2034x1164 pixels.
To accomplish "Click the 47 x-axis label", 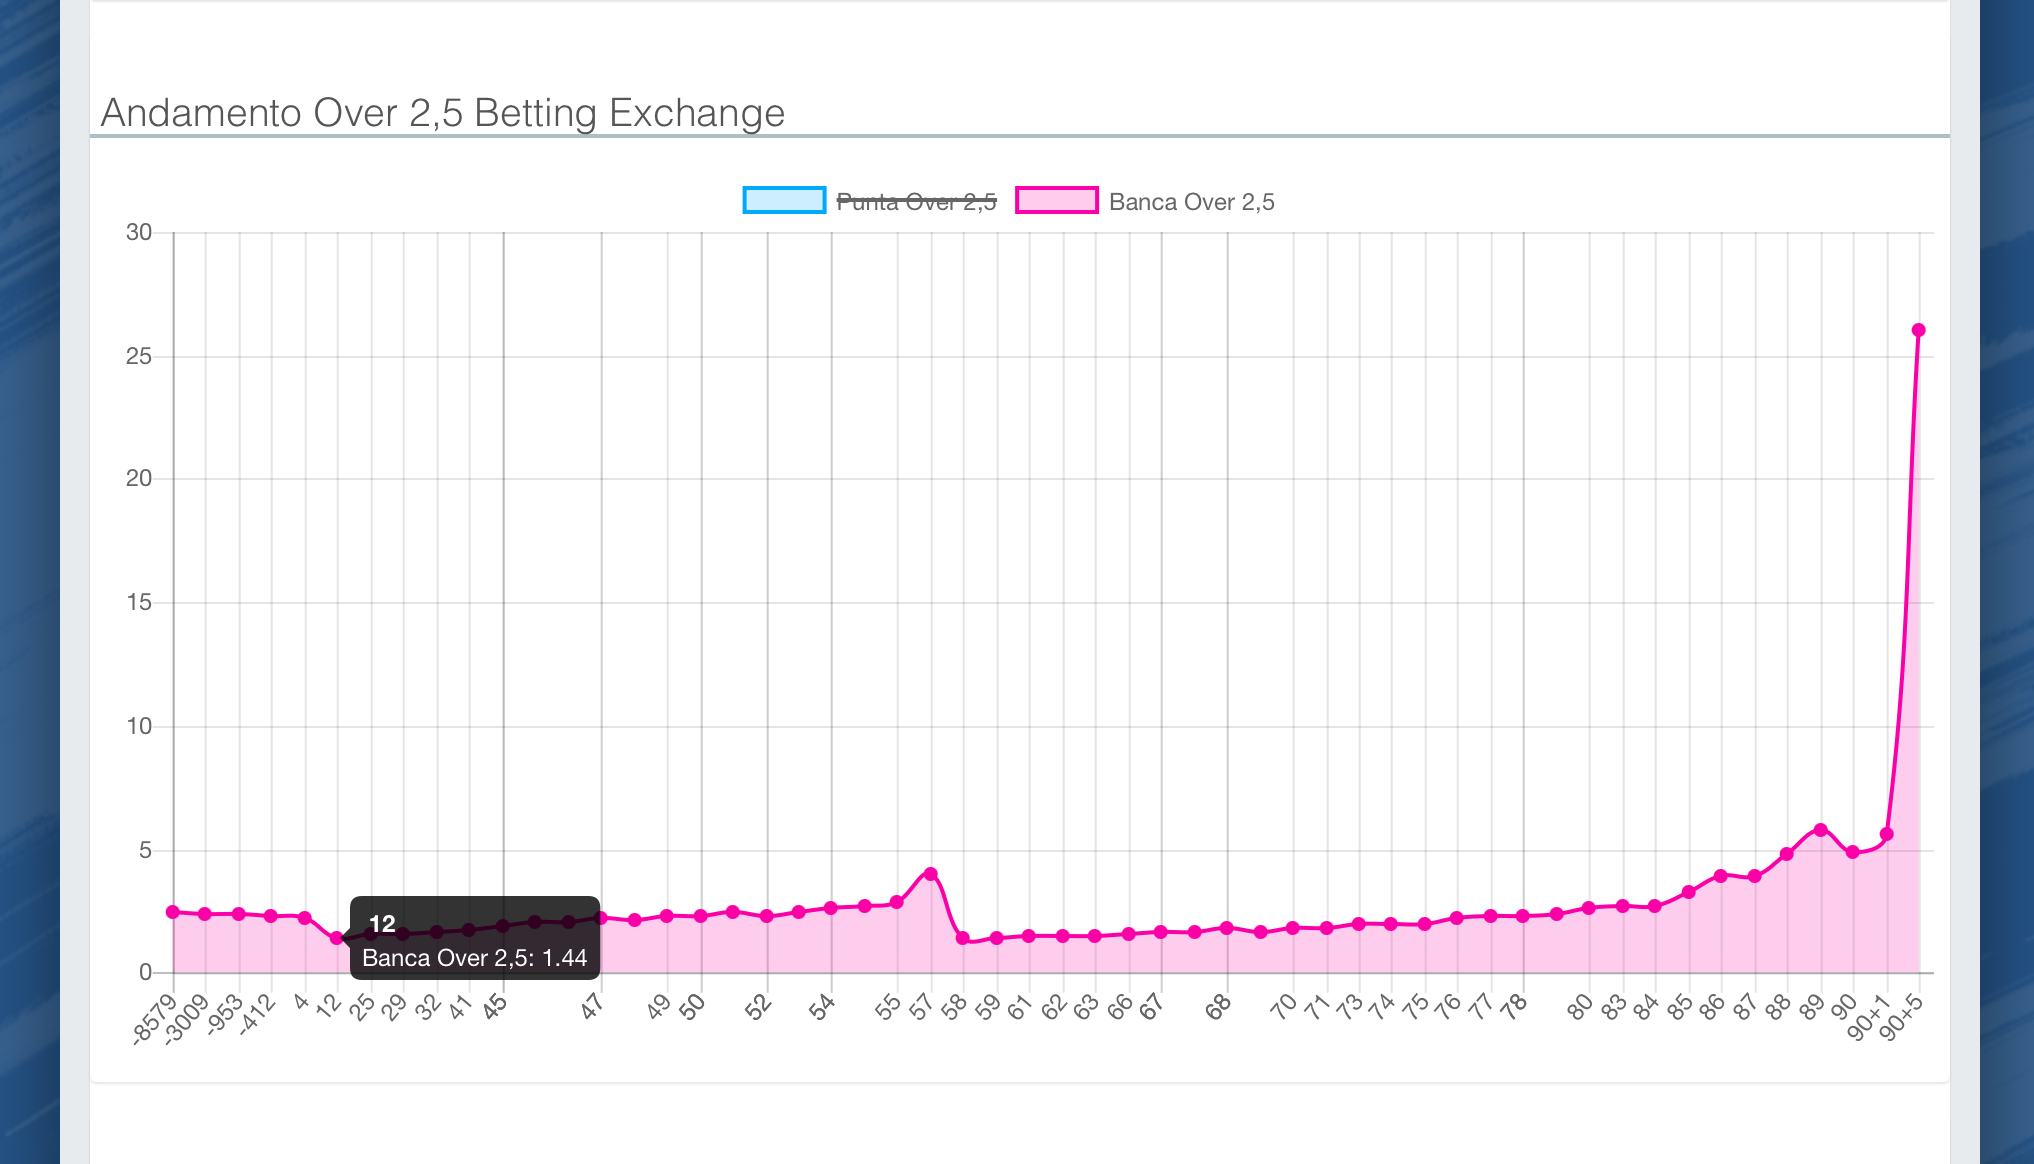I will tap(592, 1007).
